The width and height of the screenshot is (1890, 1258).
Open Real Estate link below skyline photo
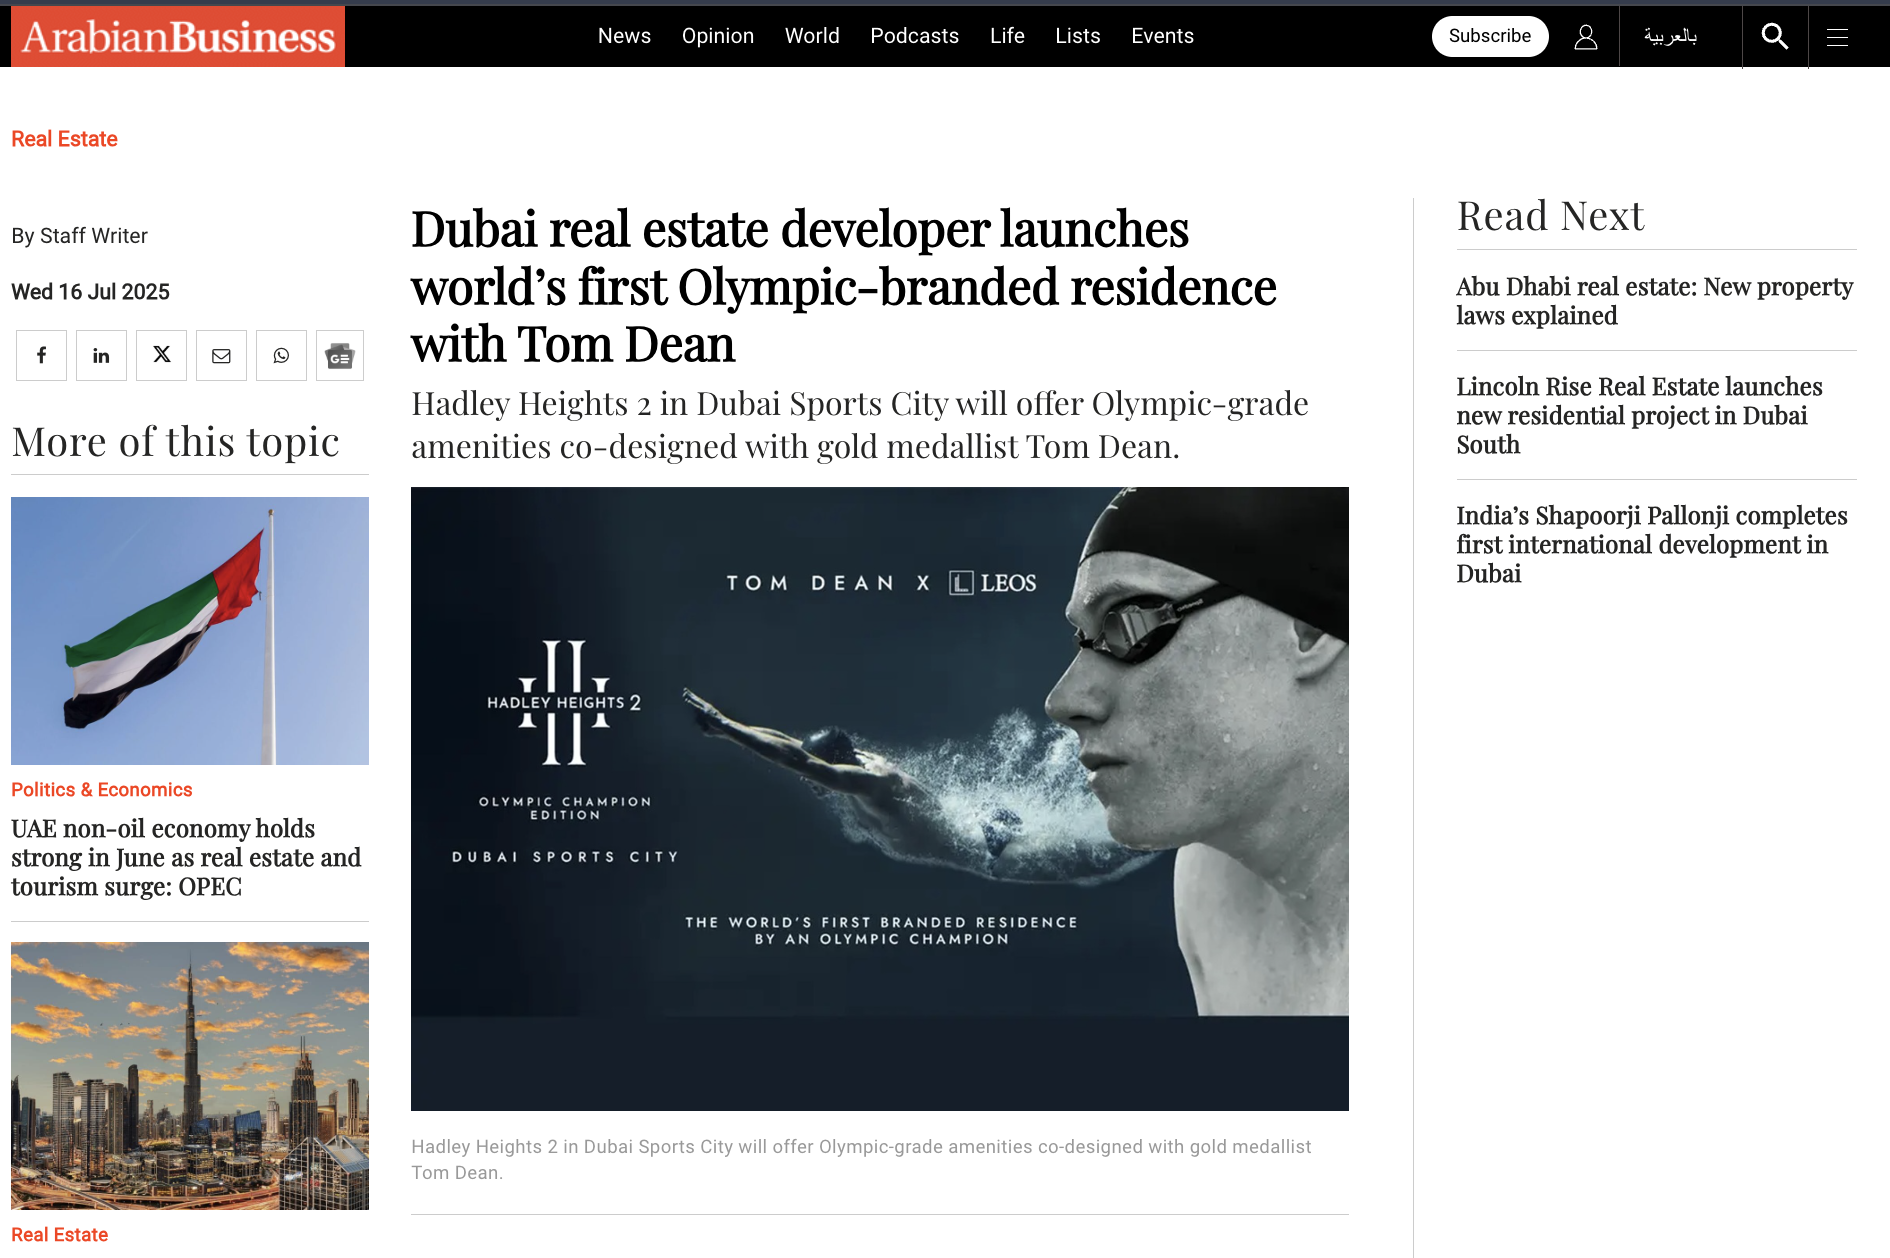coord(59,1235)
